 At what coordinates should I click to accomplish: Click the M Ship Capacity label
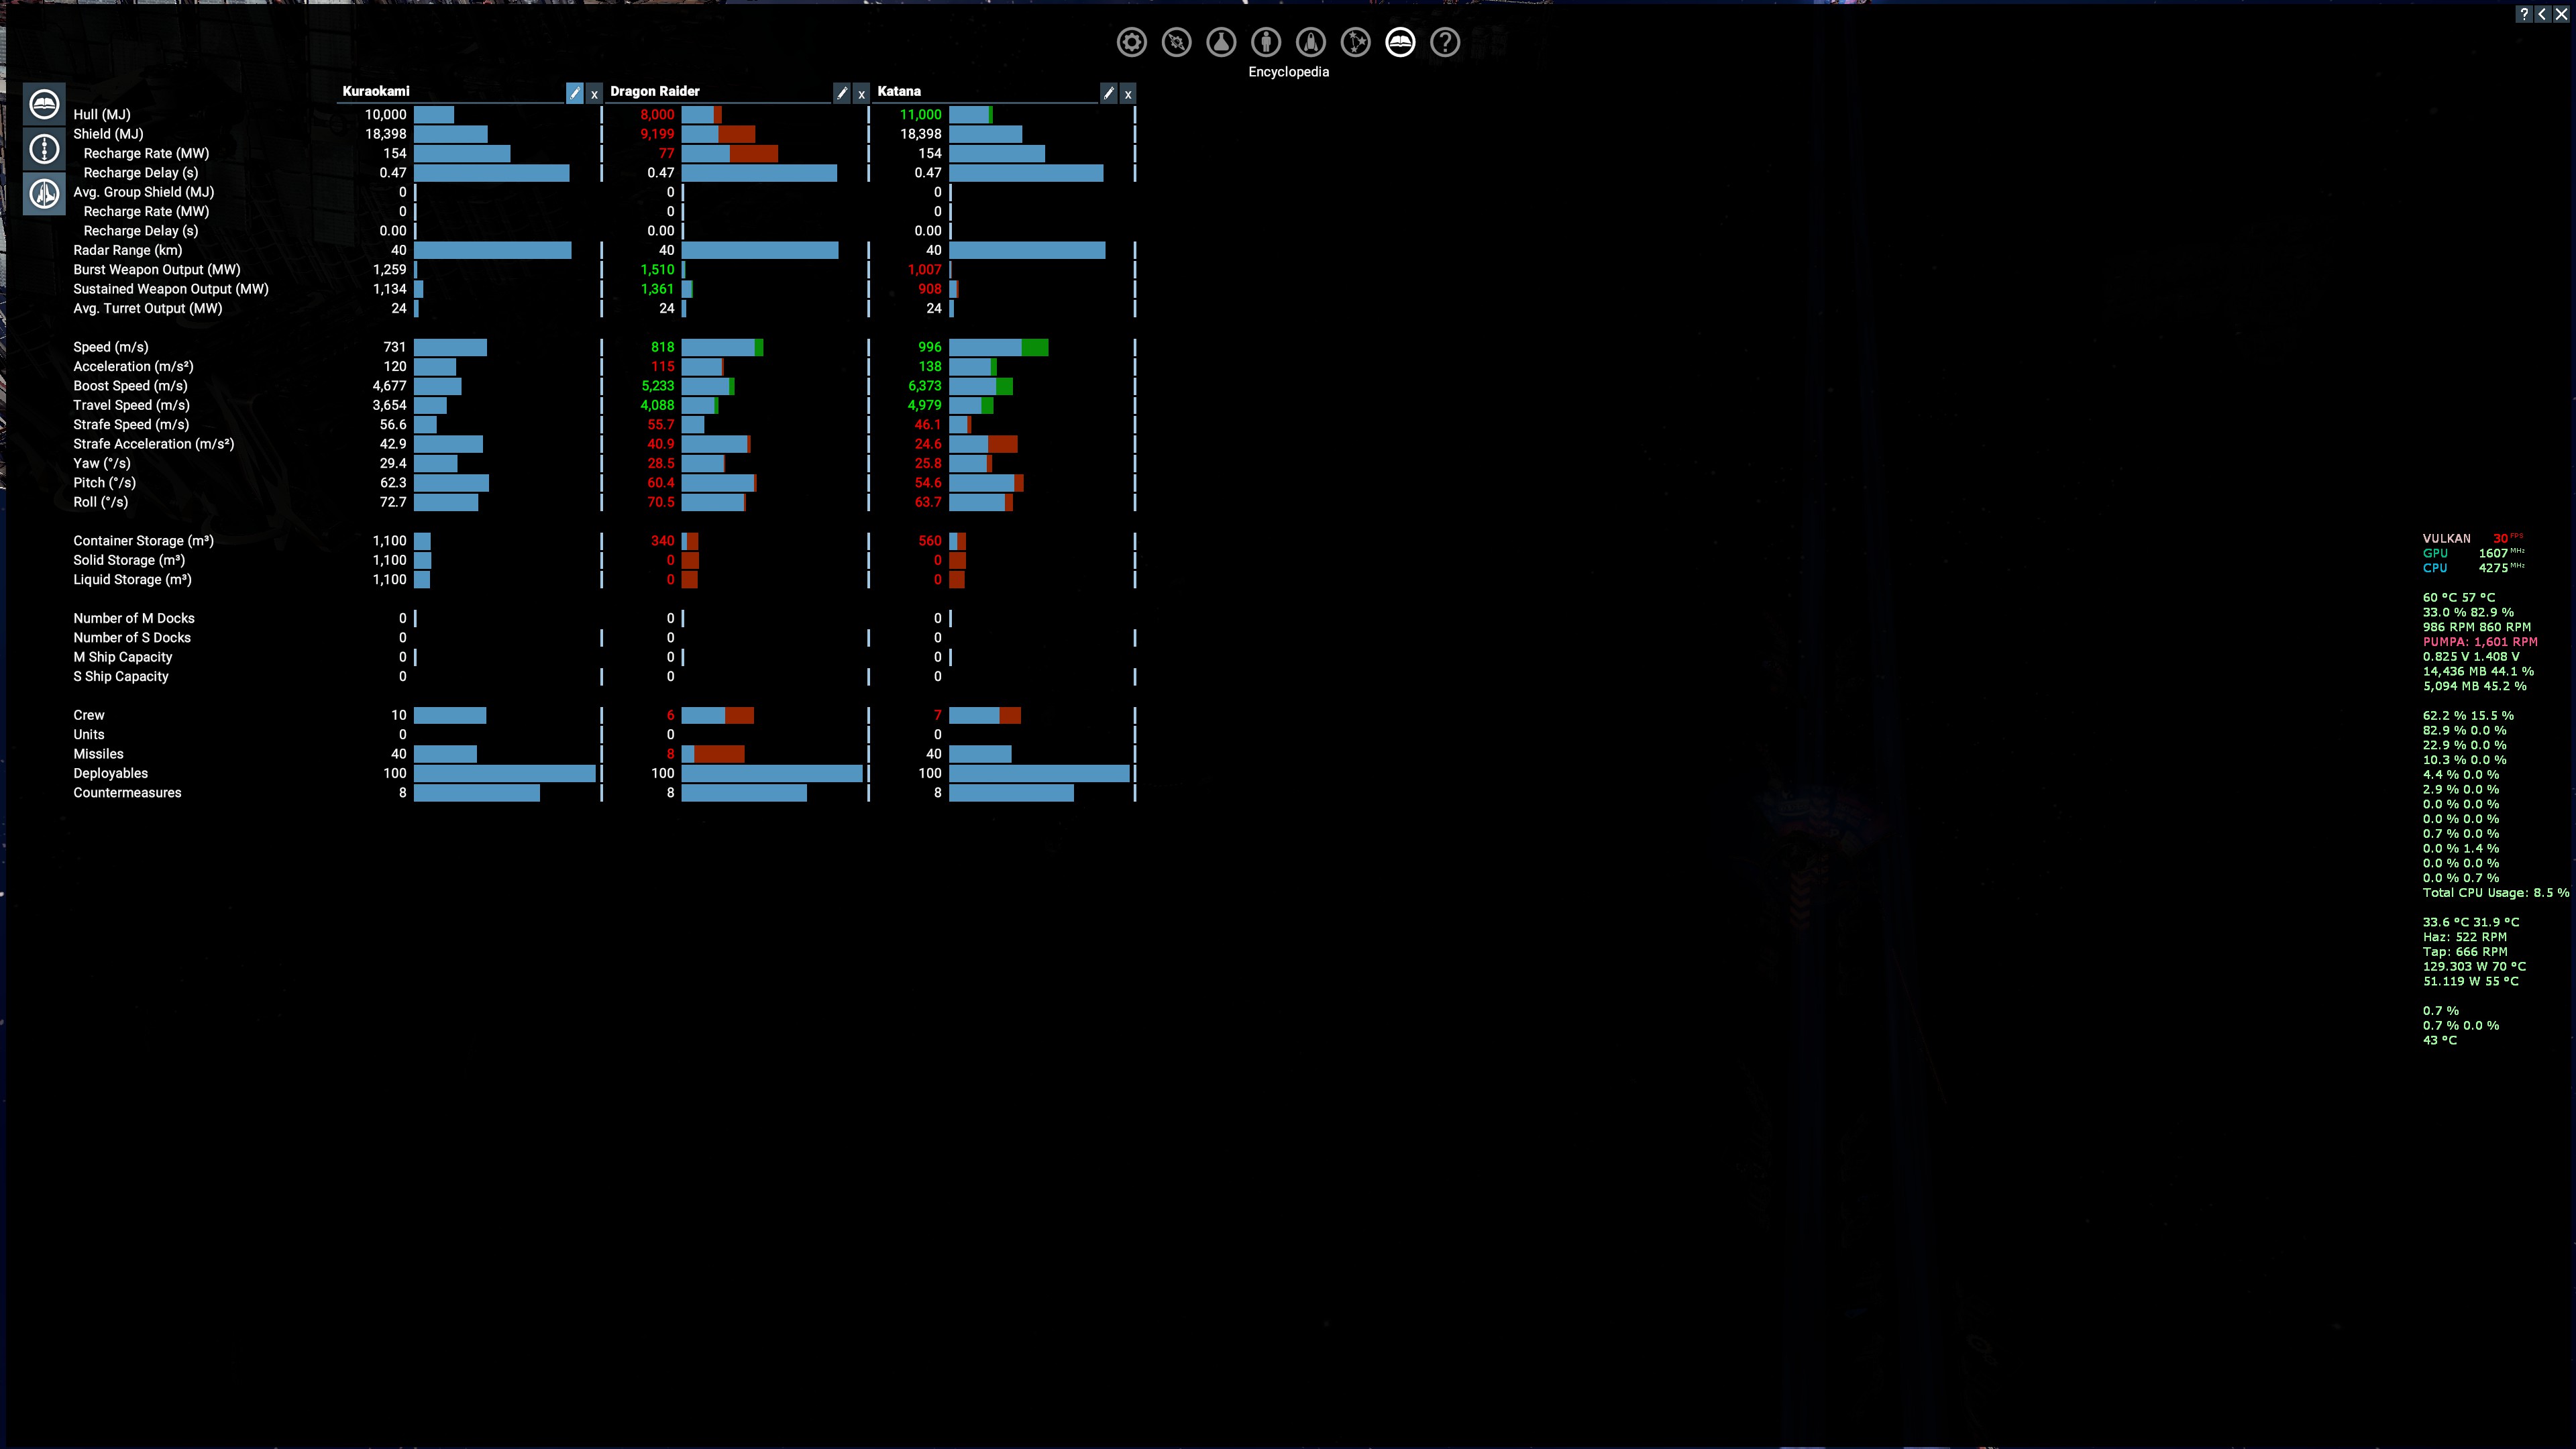click(x=123, y=657)
